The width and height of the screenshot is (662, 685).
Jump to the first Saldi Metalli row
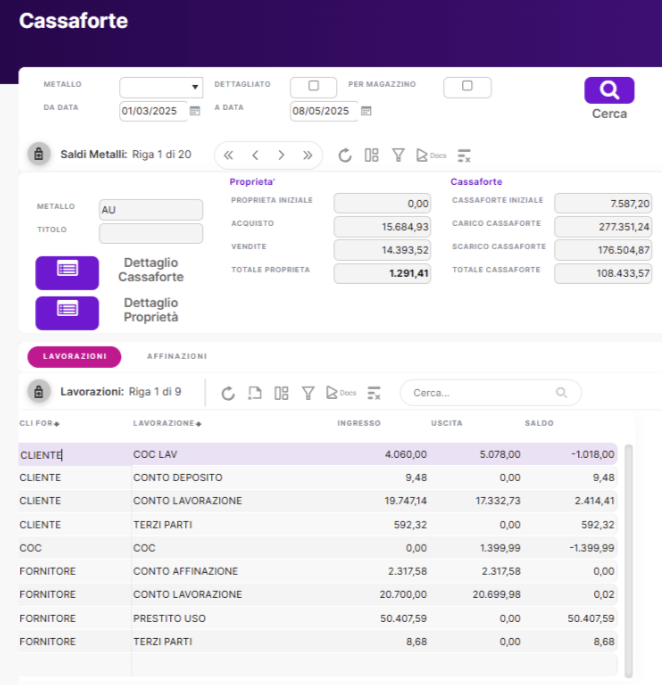(229, 155)
